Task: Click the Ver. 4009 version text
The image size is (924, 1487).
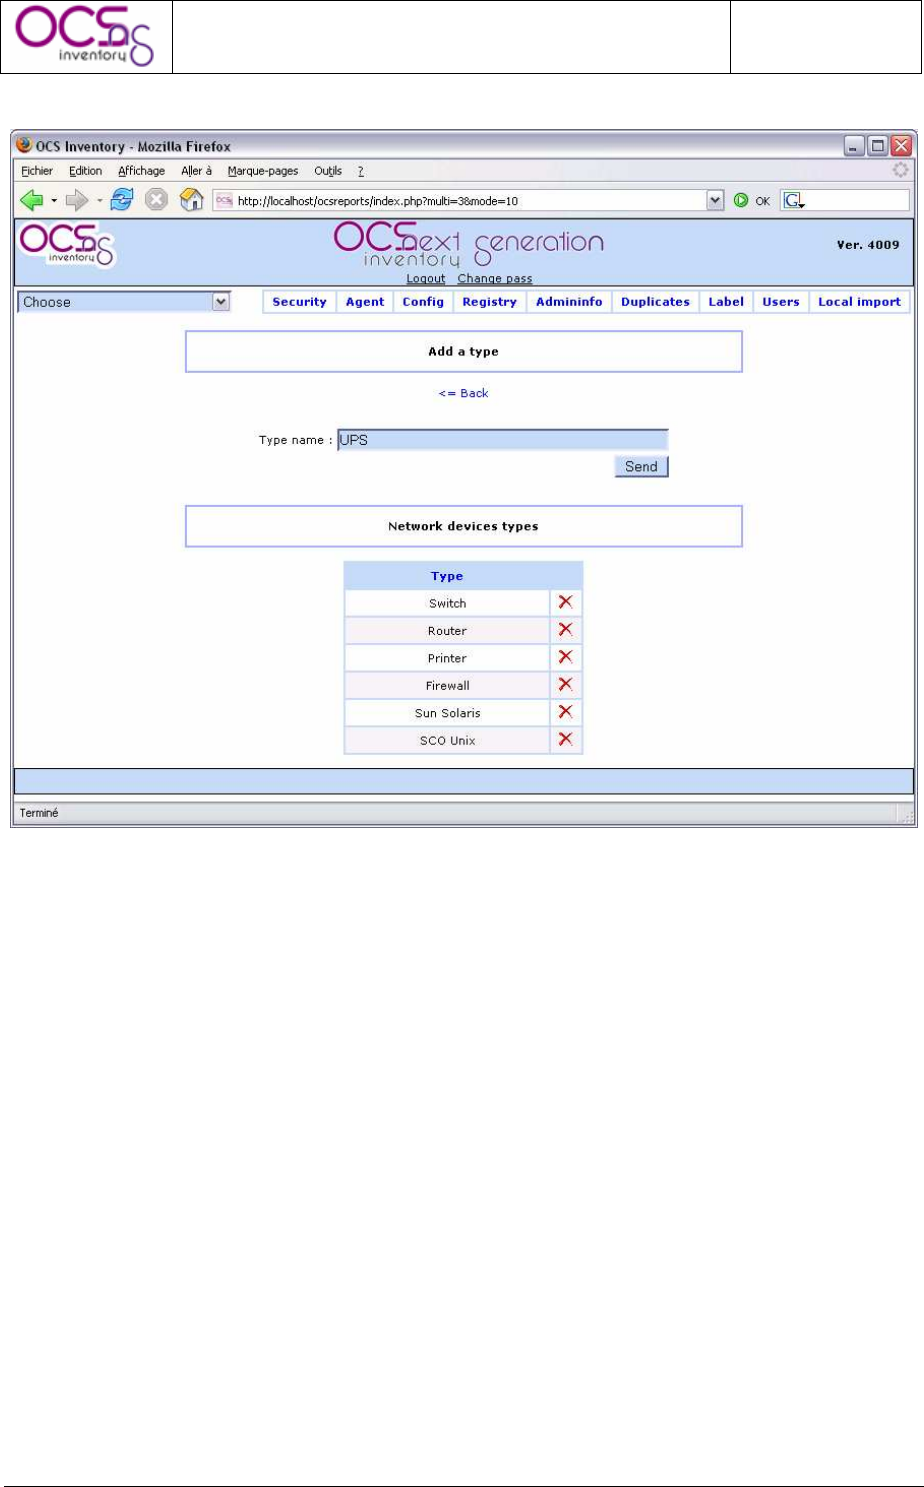Action: point(868,245)
